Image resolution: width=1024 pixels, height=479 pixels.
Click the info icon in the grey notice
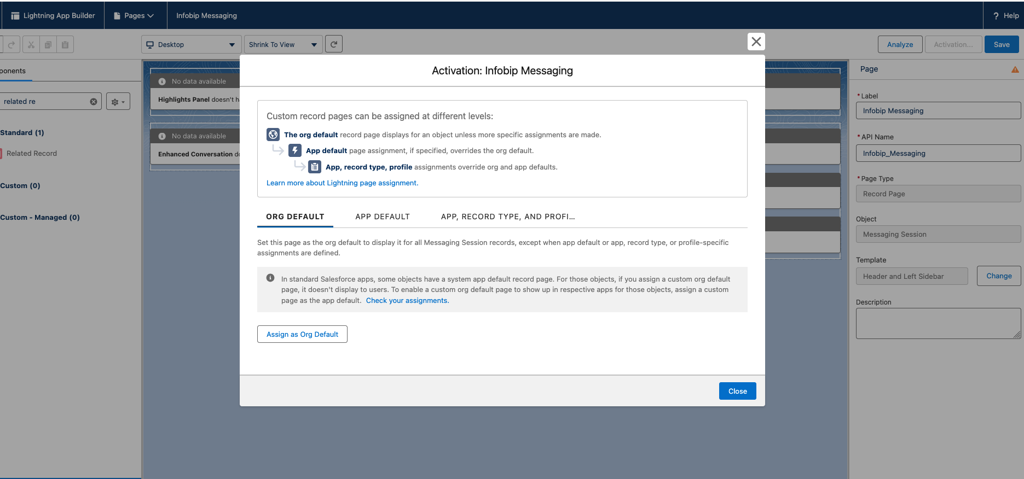(x=270, y=278)
